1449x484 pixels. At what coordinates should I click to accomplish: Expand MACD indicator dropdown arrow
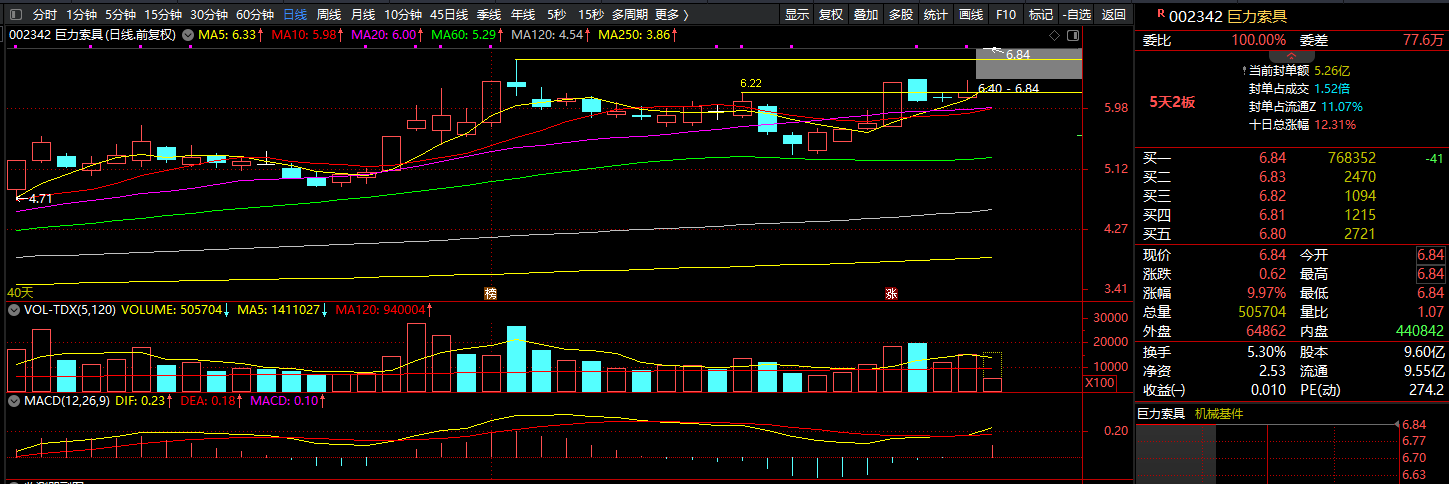point(14,401)
